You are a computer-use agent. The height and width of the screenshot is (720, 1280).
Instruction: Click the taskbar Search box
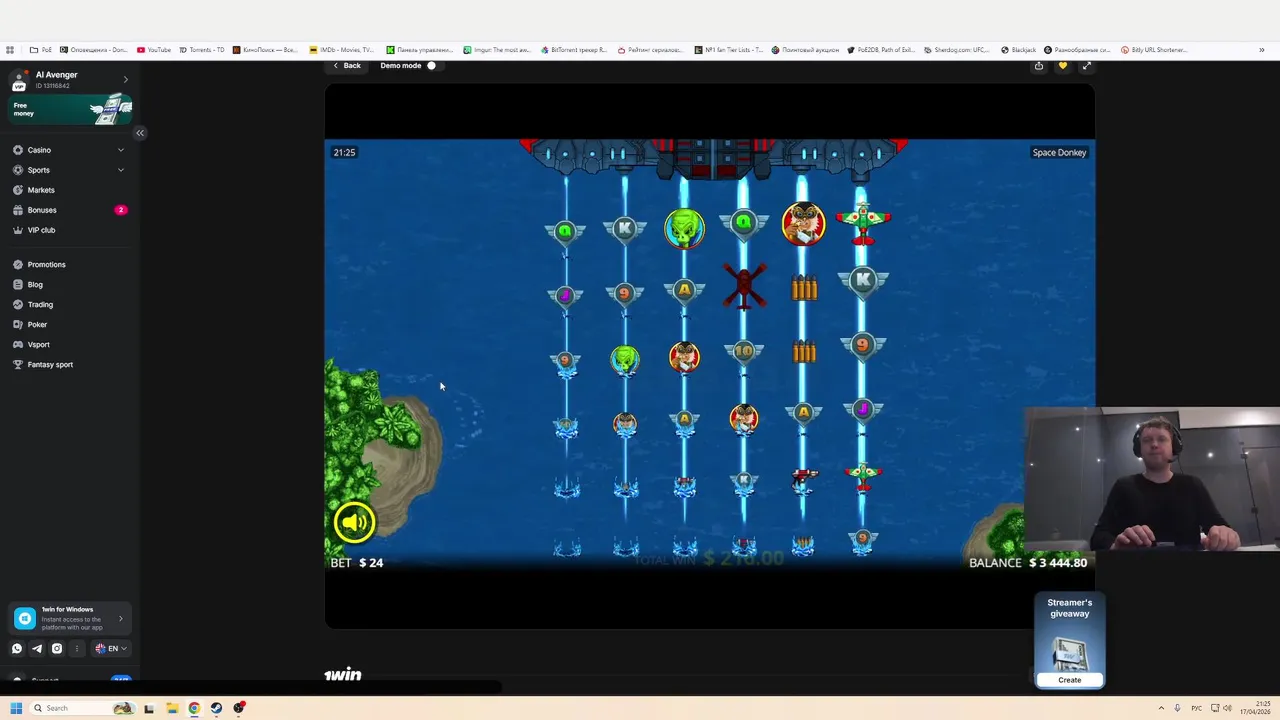84,708
